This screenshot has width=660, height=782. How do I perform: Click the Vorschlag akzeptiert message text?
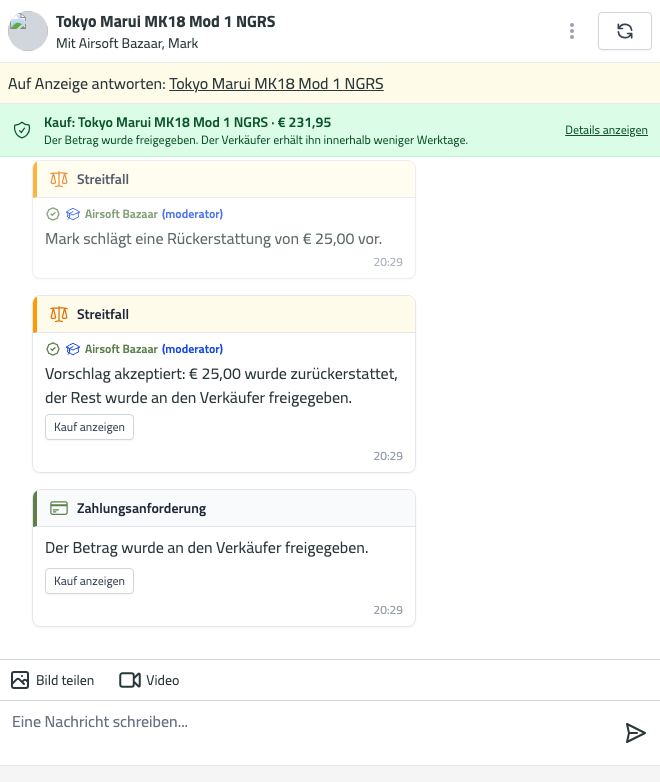221,386
